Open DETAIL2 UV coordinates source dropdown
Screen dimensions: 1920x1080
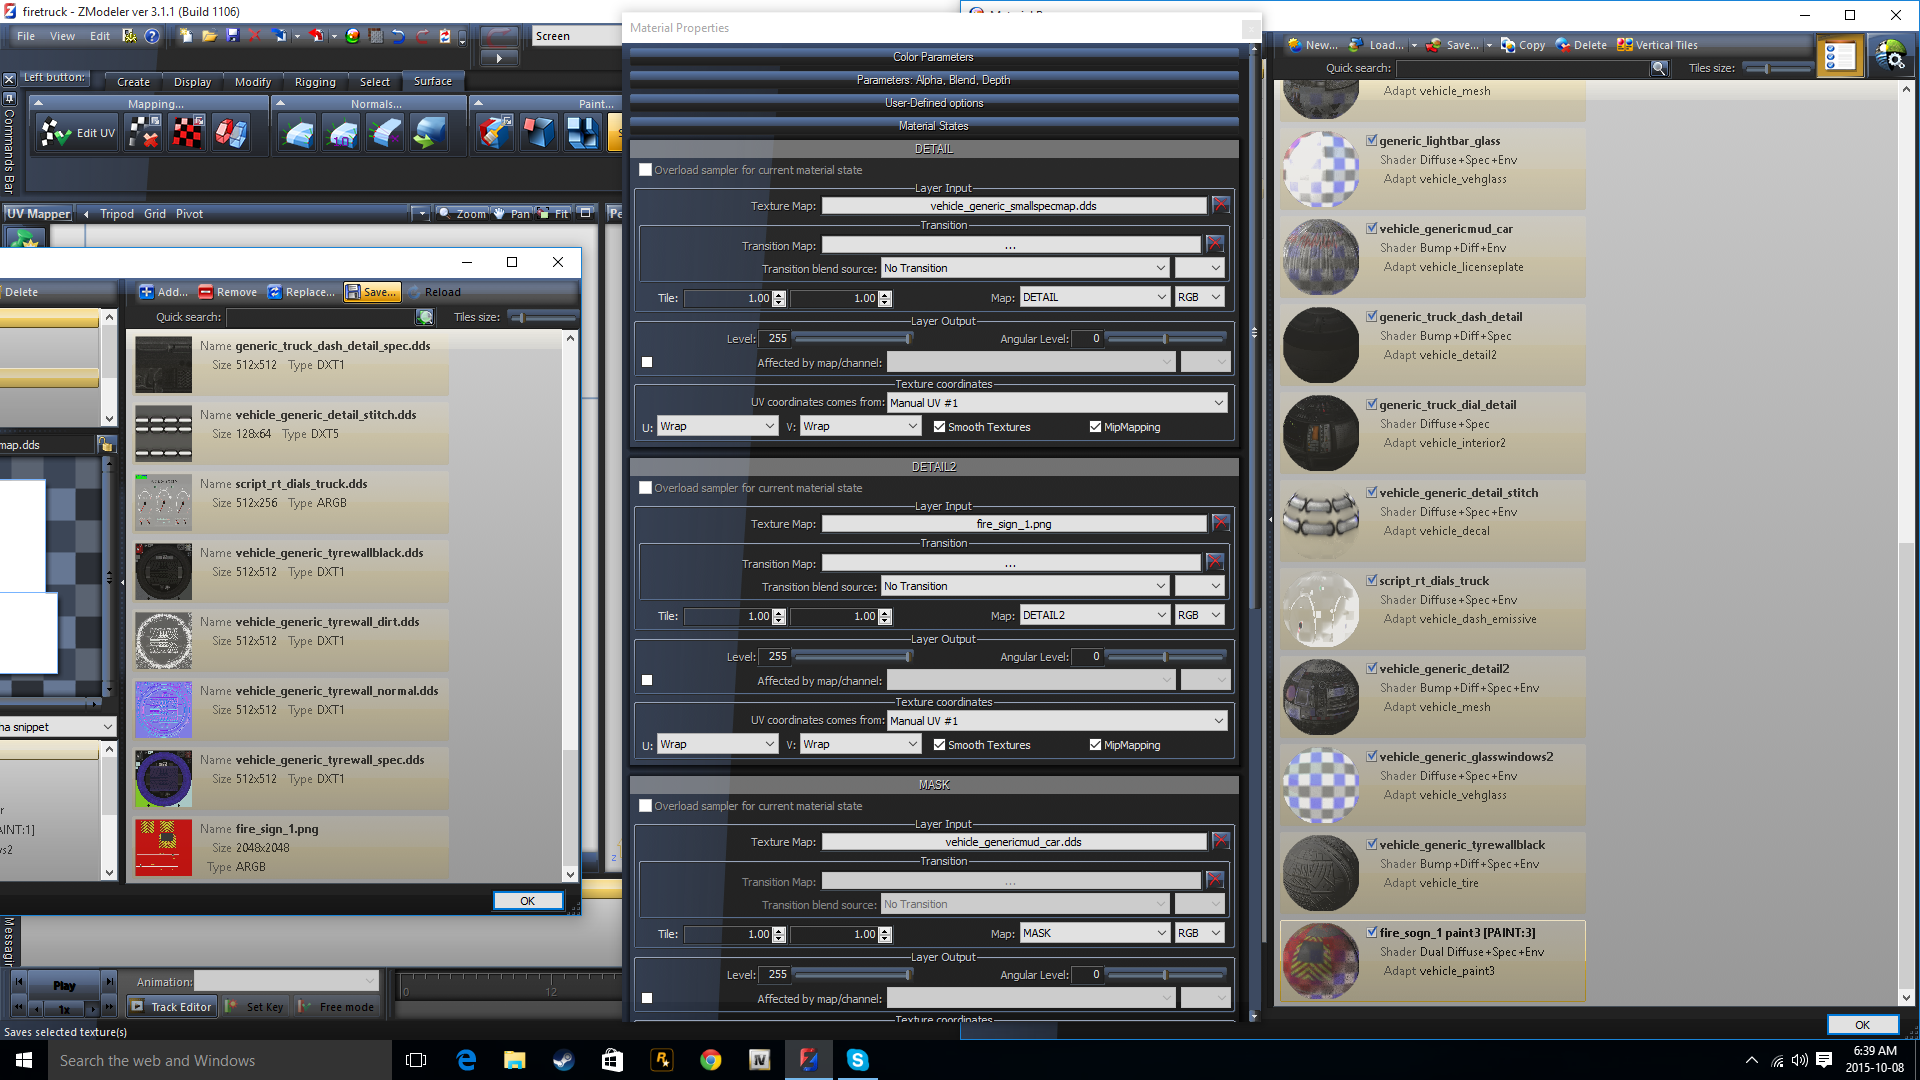(x=1057, y=721)
